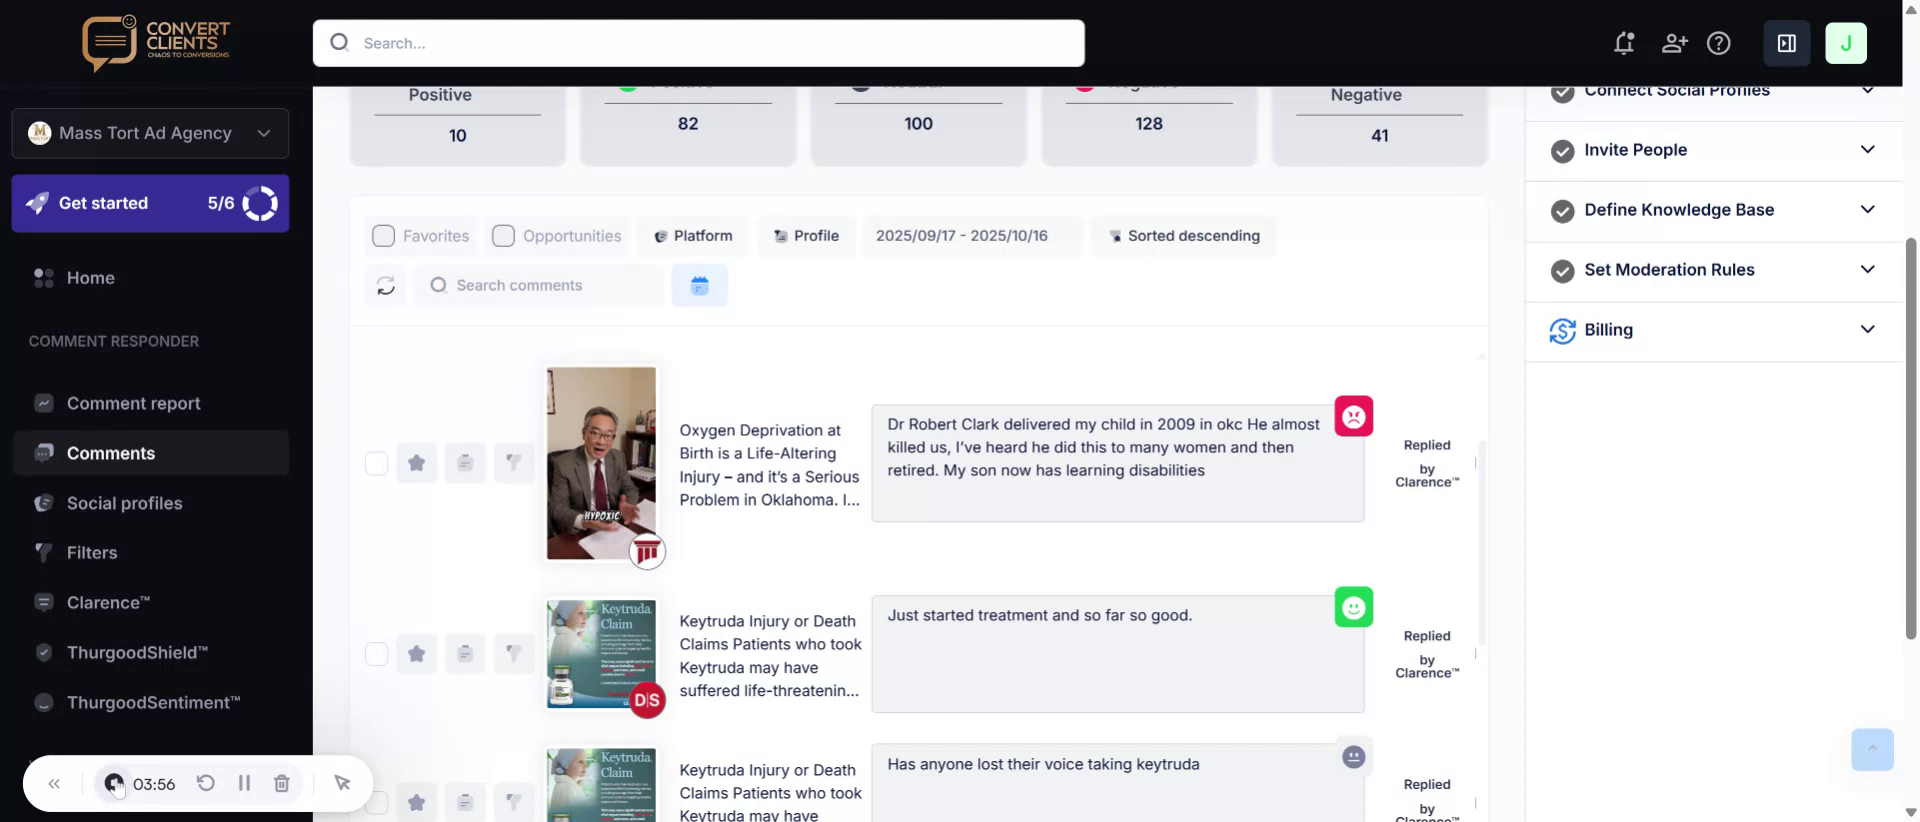The width and height of the screenshot is (1920, 822).
Task: Go to Home in sidebar
Action: point(151,278)
